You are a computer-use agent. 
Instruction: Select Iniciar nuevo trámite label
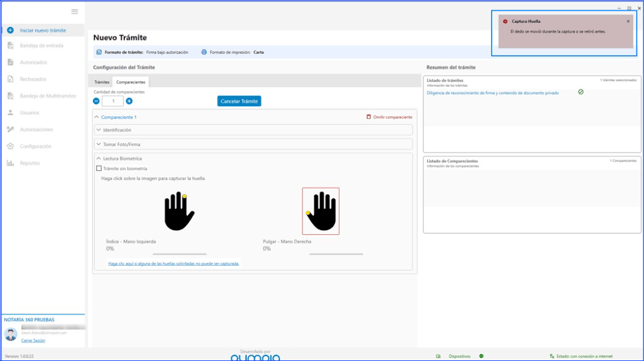point(43,30)
